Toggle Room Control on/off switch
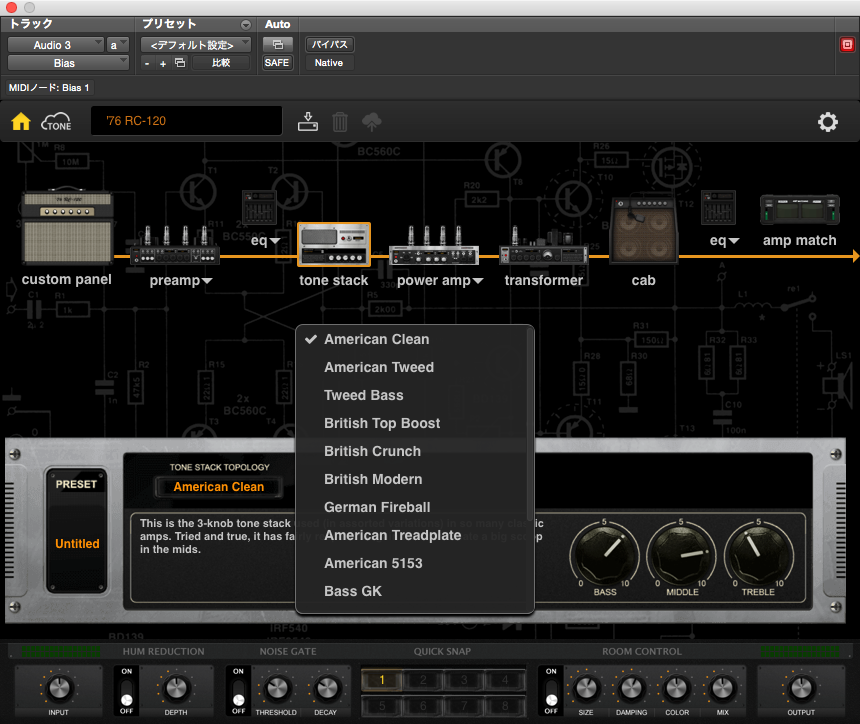The height and width of the screenshot is (724, 860). [551, 691]
